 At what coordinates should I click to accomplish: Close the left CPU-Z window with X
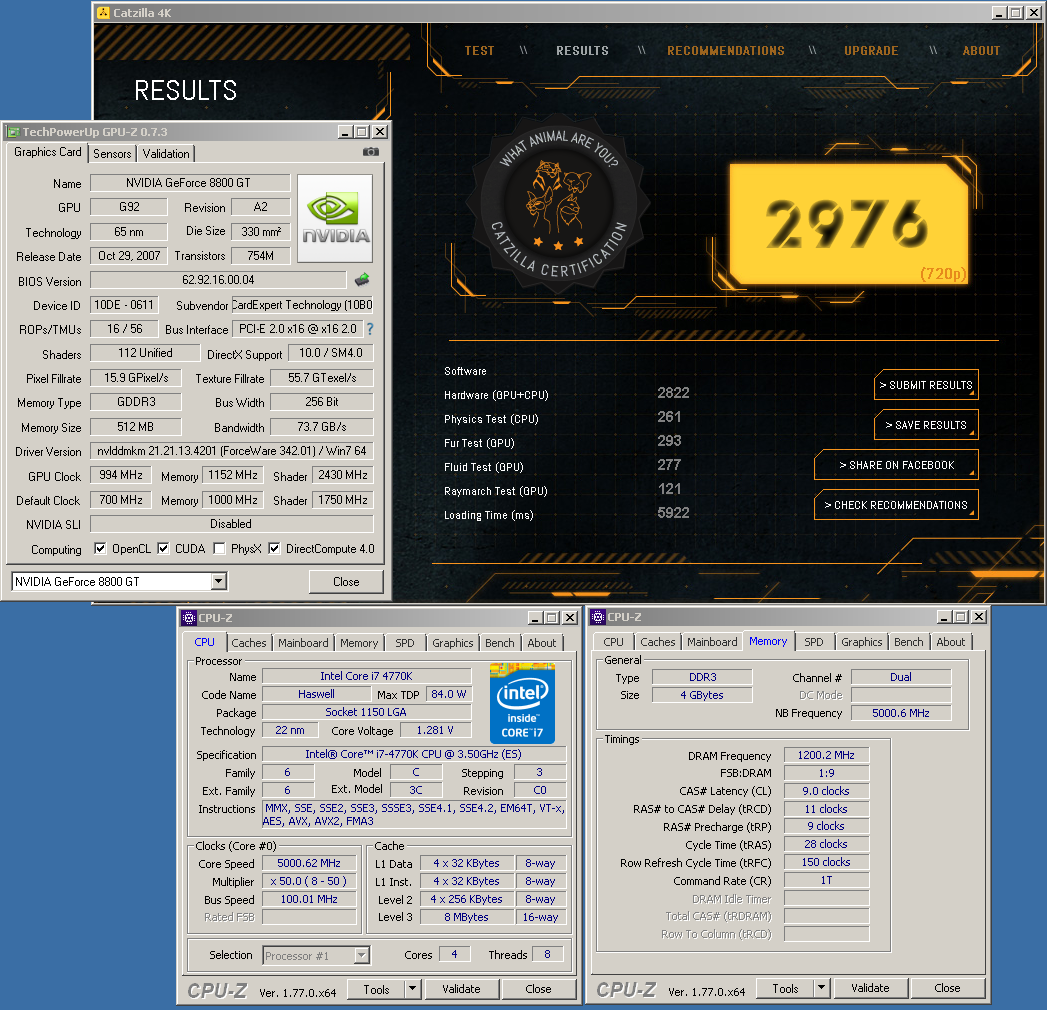tap(570, 617)
